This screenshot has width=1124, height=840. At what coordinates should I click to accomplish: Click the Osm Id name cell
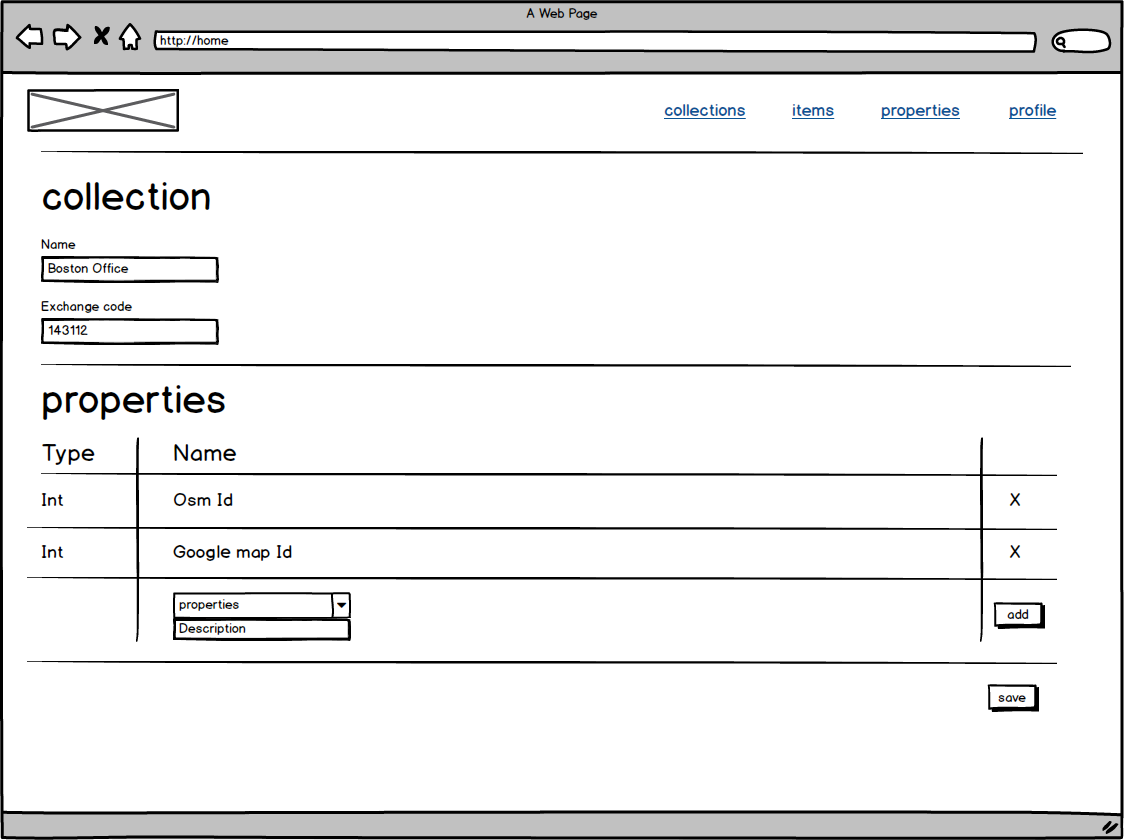pyautogui.click(x=203, y=500)
